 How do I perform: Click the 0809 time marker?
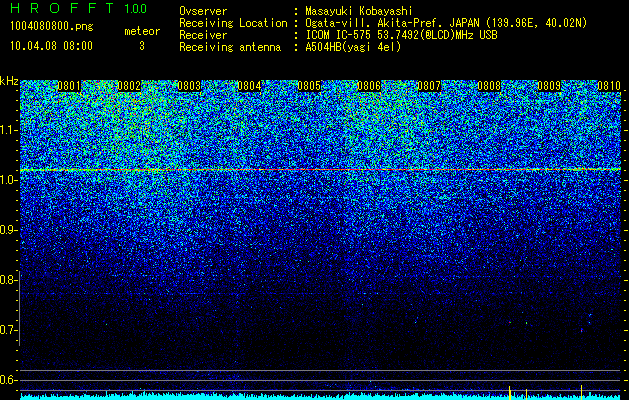pos(549,86)
